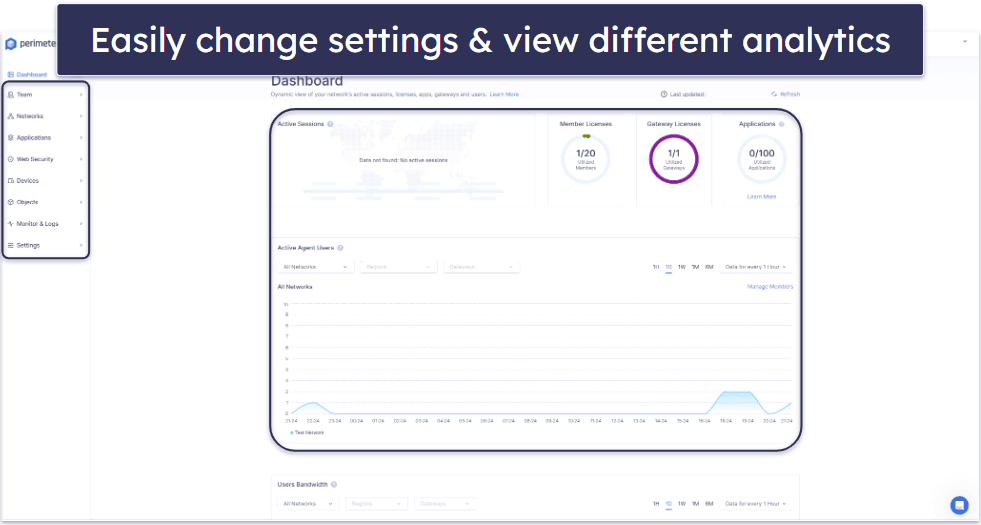
Task: Expand the Applications submenu chevron
Action: pyautogui.click(x=81, y=138)
